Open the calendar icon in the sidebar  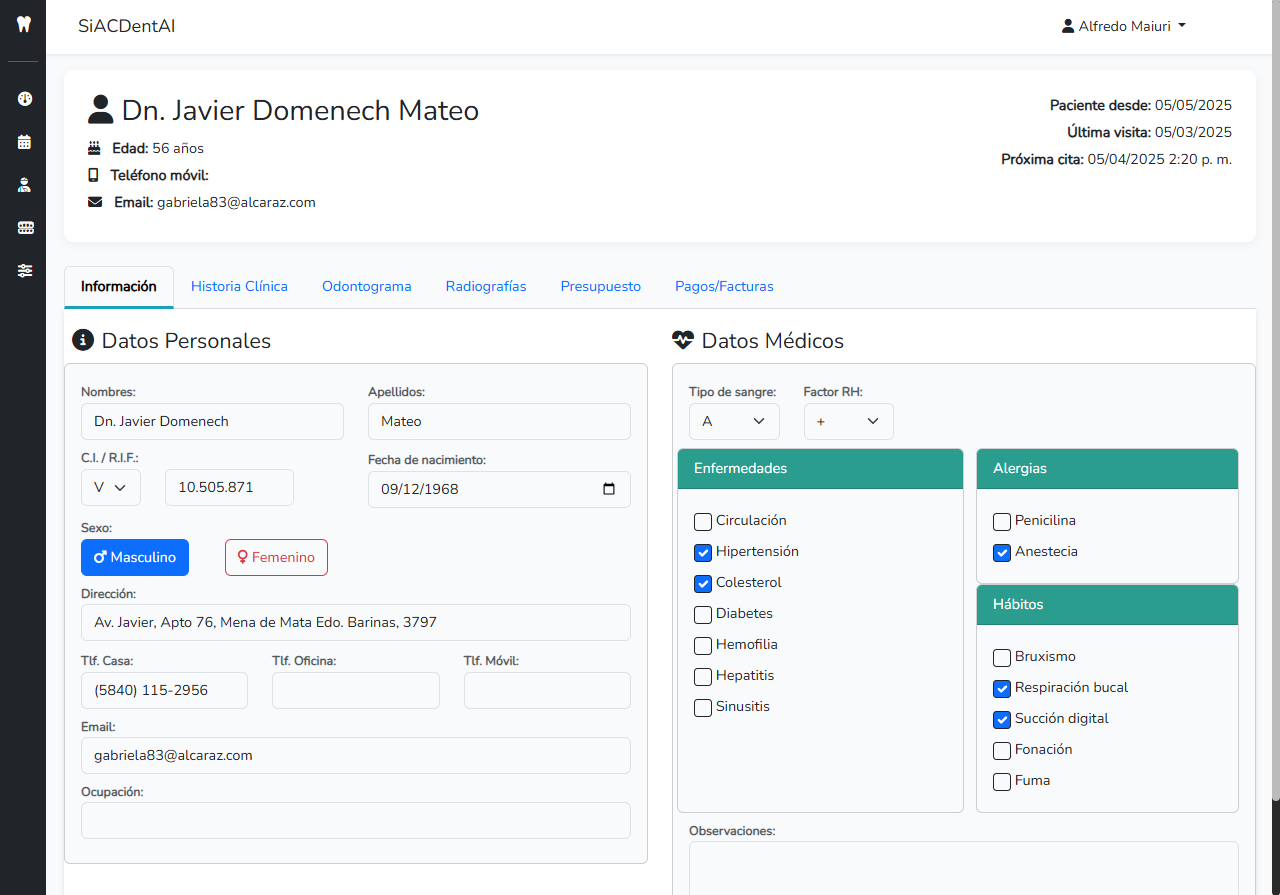point(25,142)
